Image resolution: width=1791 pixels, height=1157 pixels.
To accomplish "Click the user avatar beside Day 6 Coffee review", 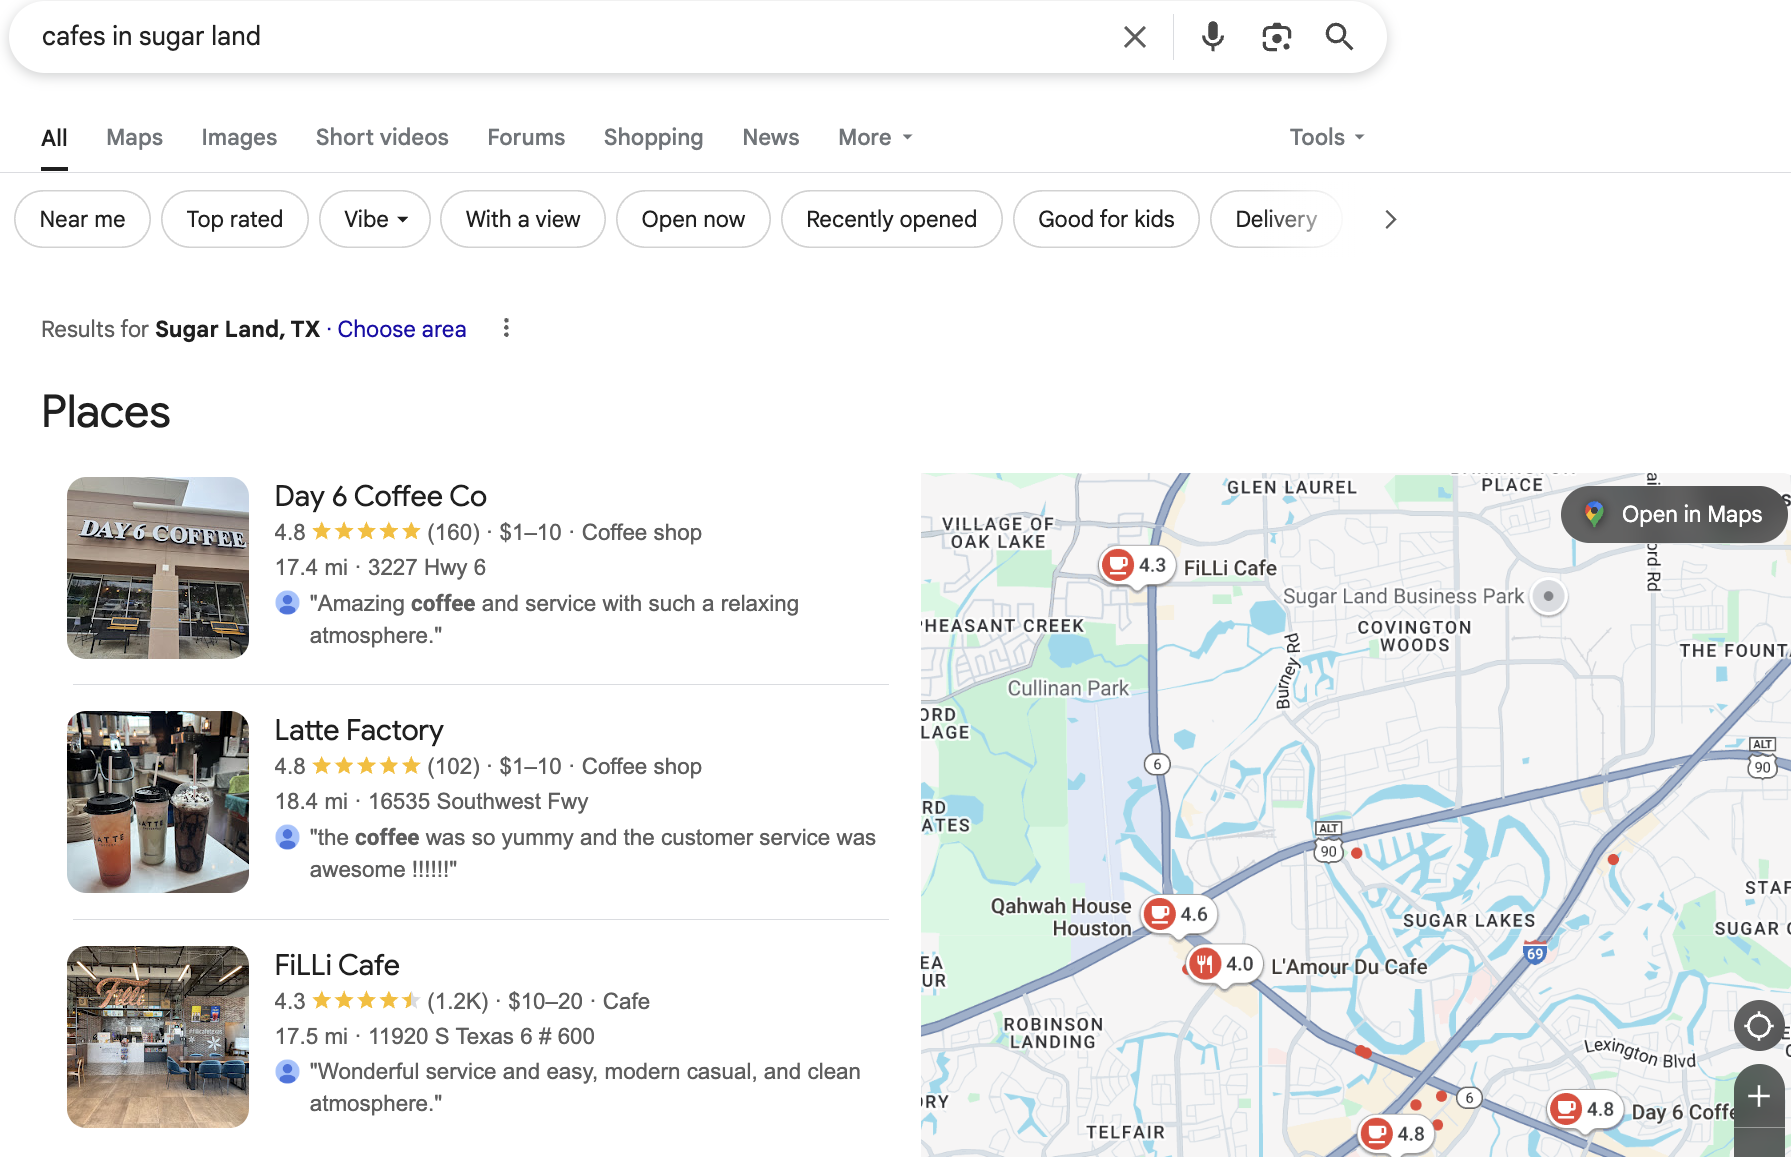I will coord(287,603).
